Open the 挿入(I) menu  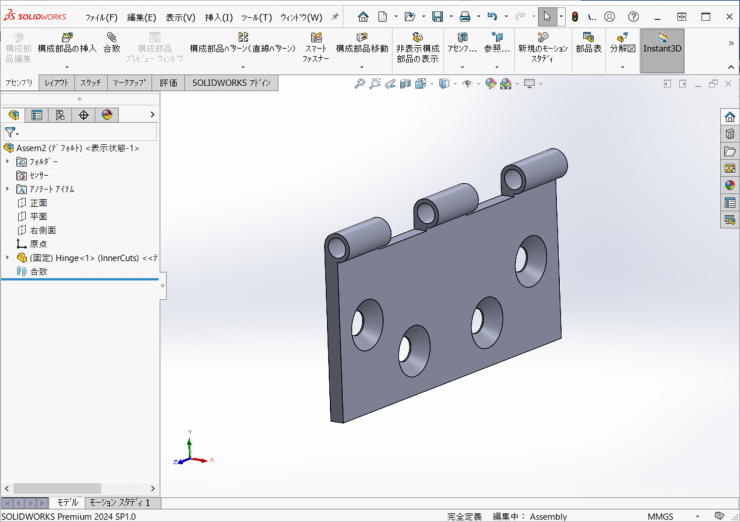tap(218, 17)
